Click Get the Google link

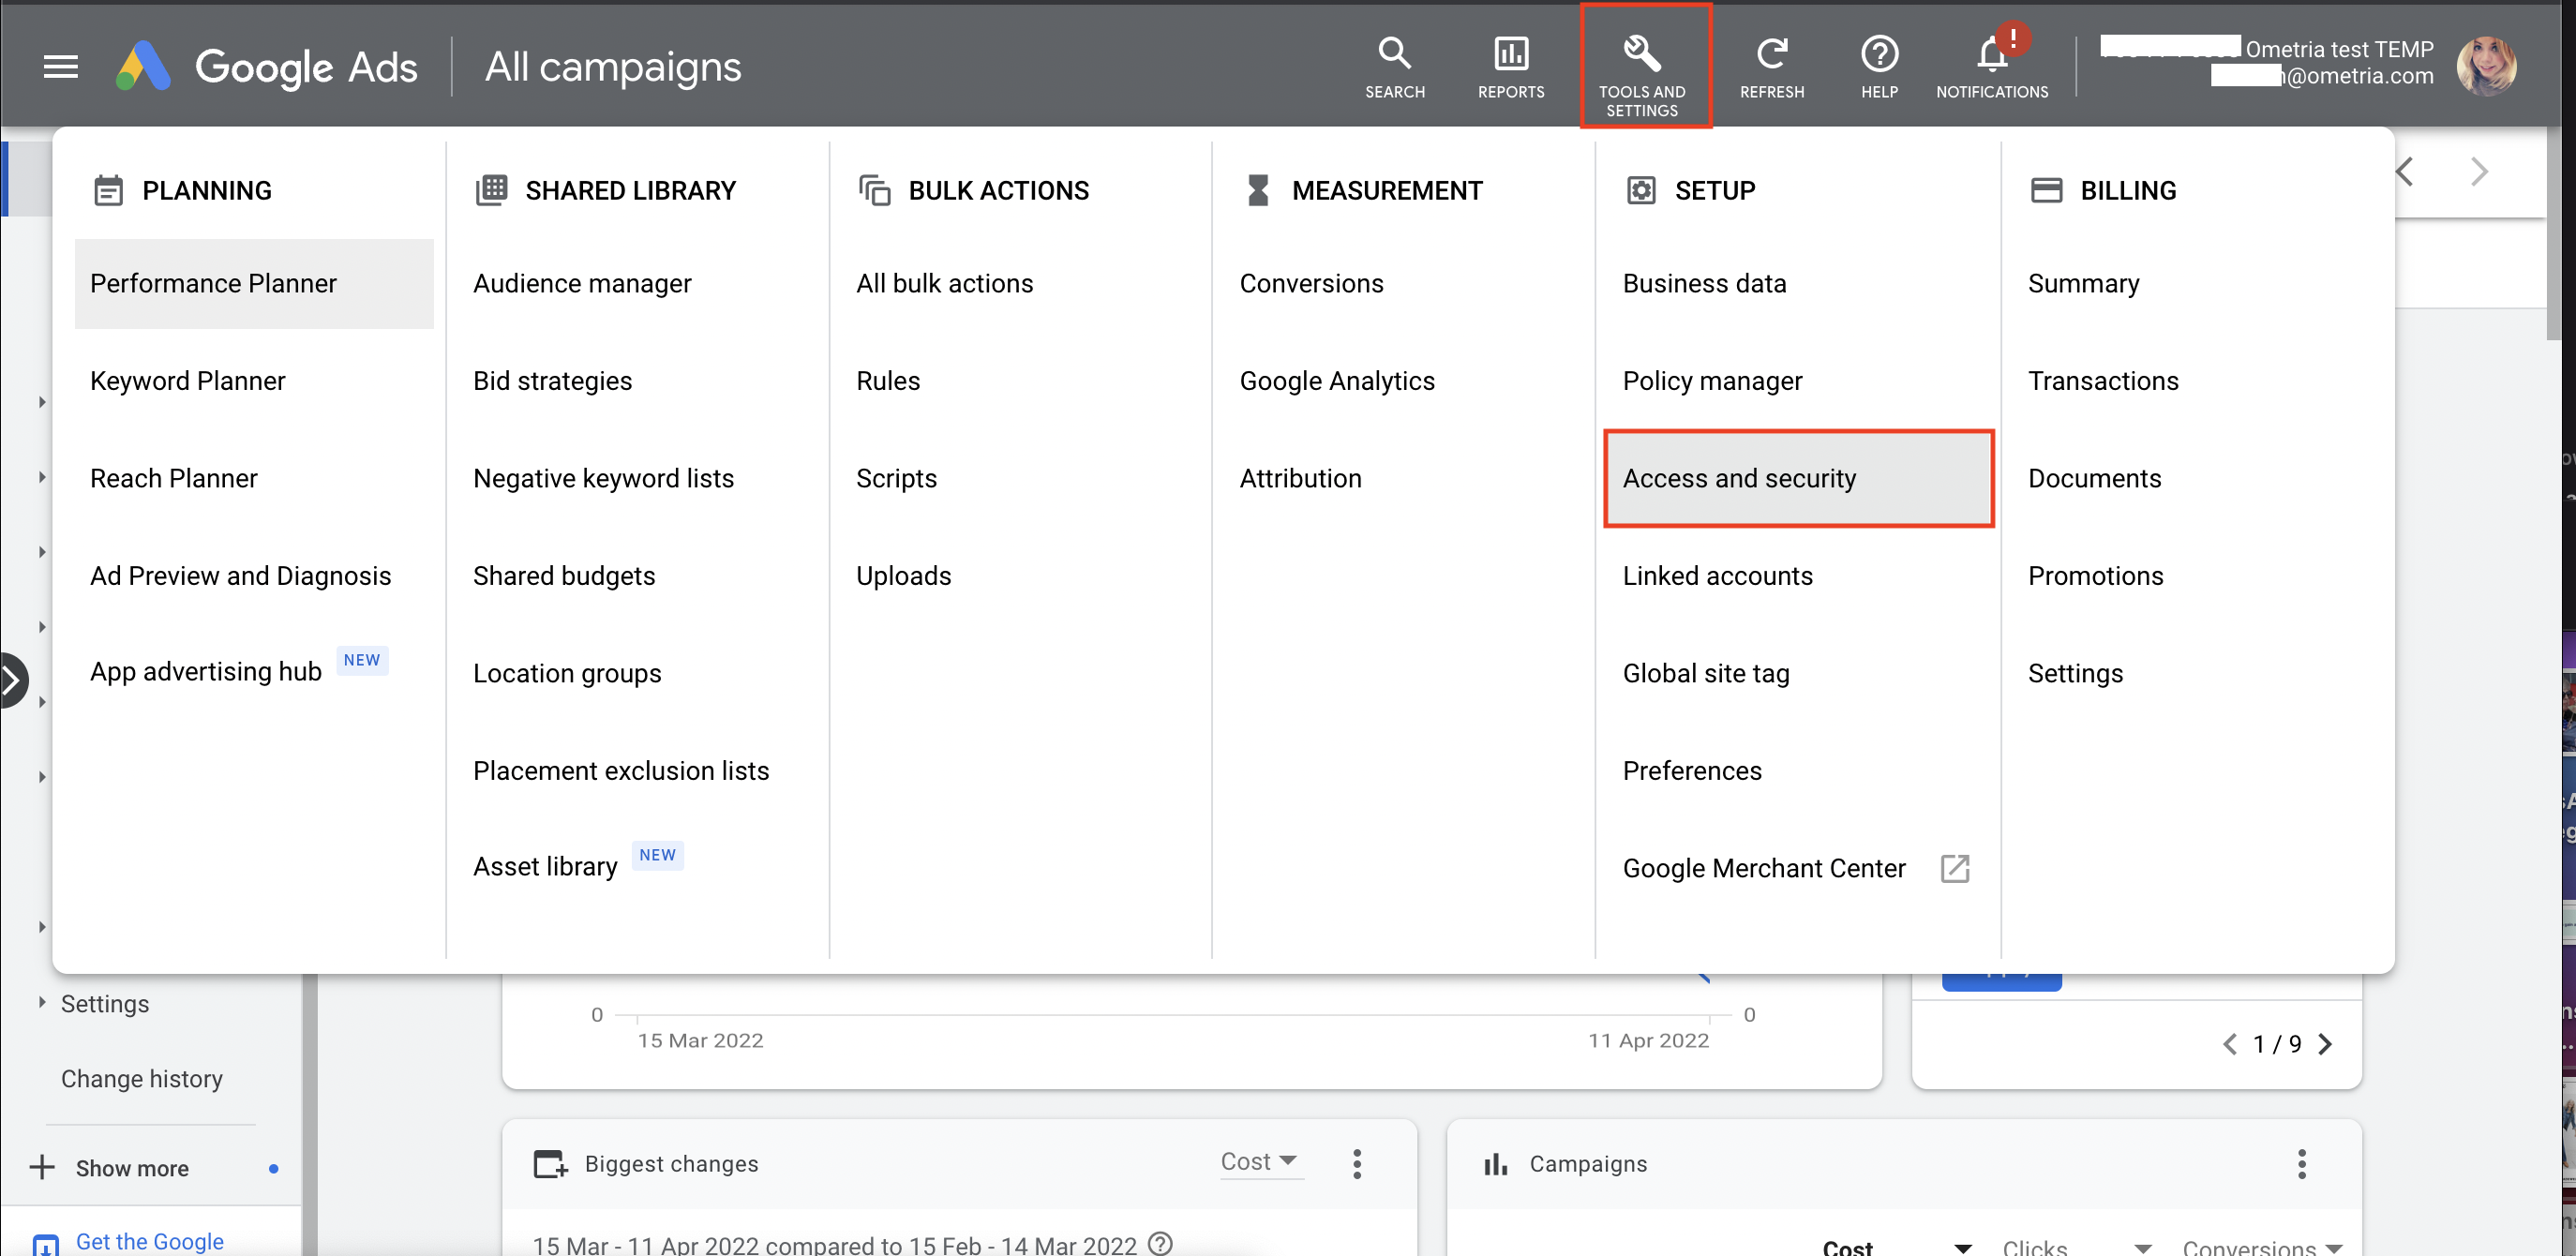click(x=150, y=1241)
